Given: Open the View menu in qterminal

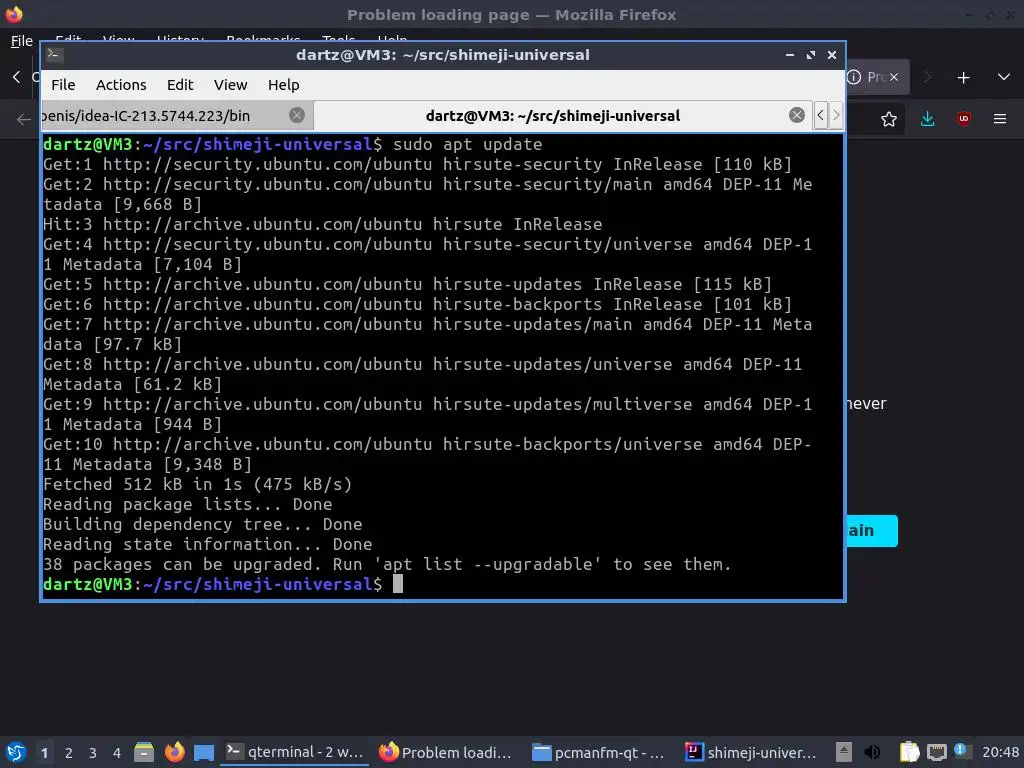Looking at the screenshot, I should pyautogui.click(x=231, y=85).
